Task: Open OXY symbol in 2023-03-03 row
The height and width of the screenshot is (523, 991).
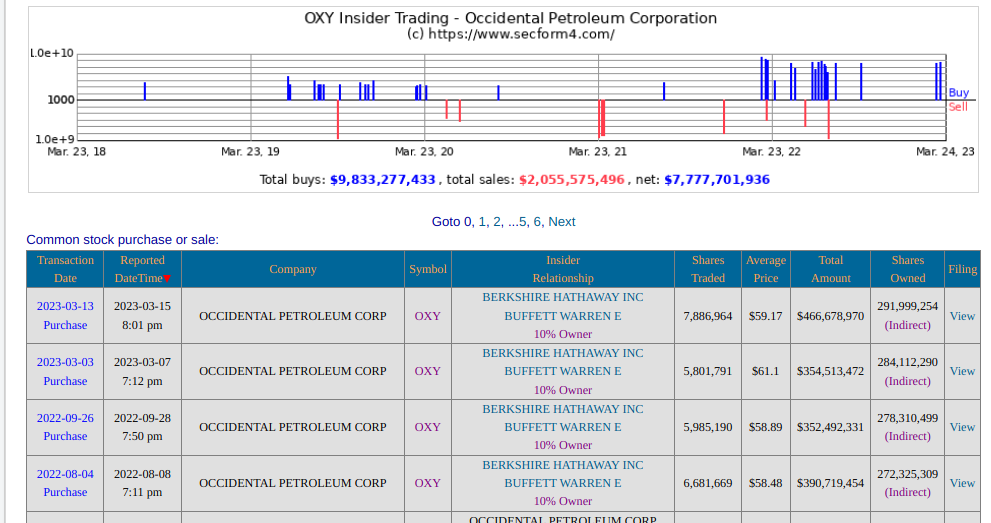Action: [x=427, y=371]
